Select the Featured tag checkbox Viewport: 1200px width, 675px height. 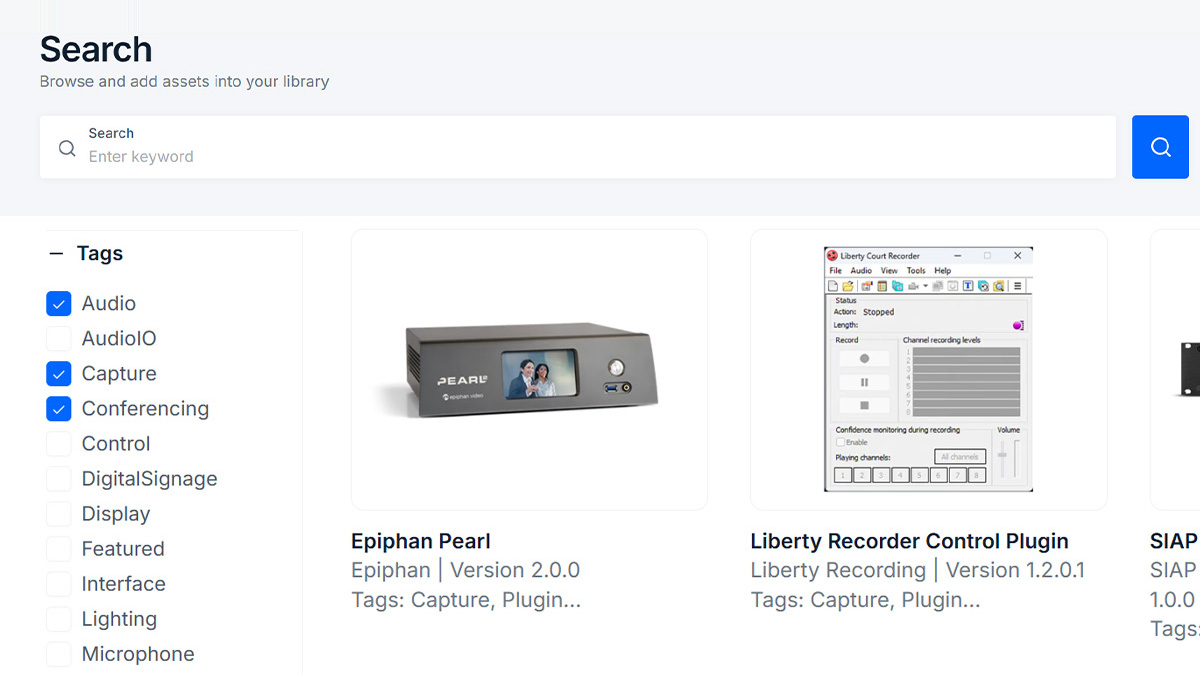click(59, 549)
